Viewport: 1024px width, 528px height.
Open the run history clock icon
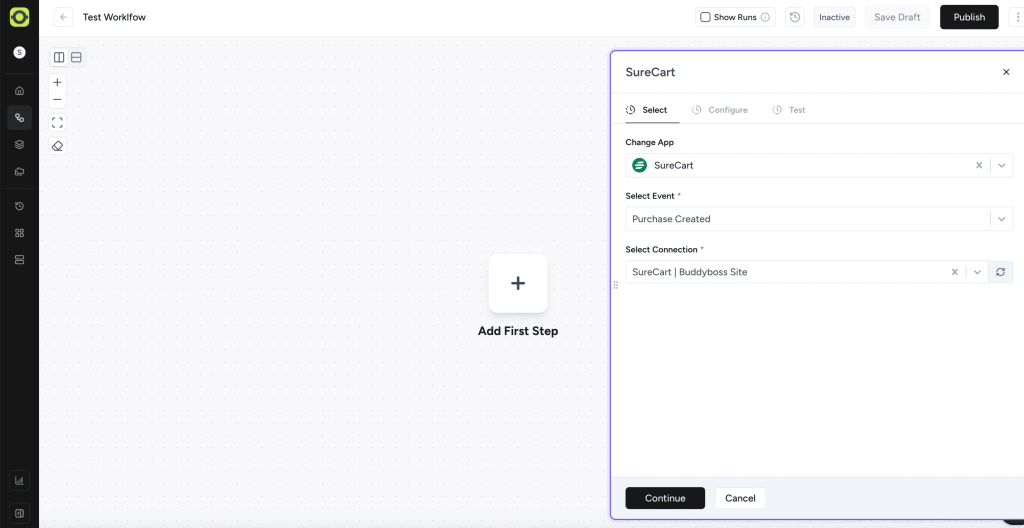(794, 17)
